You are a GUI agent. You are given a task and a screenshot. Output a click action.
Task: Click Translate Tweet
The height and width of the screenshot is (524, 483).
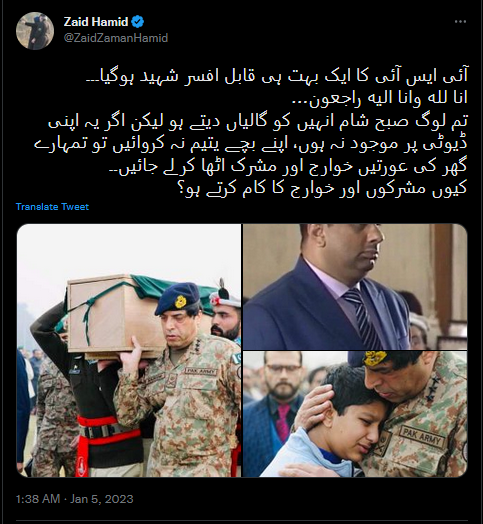[x=52, y=207]
